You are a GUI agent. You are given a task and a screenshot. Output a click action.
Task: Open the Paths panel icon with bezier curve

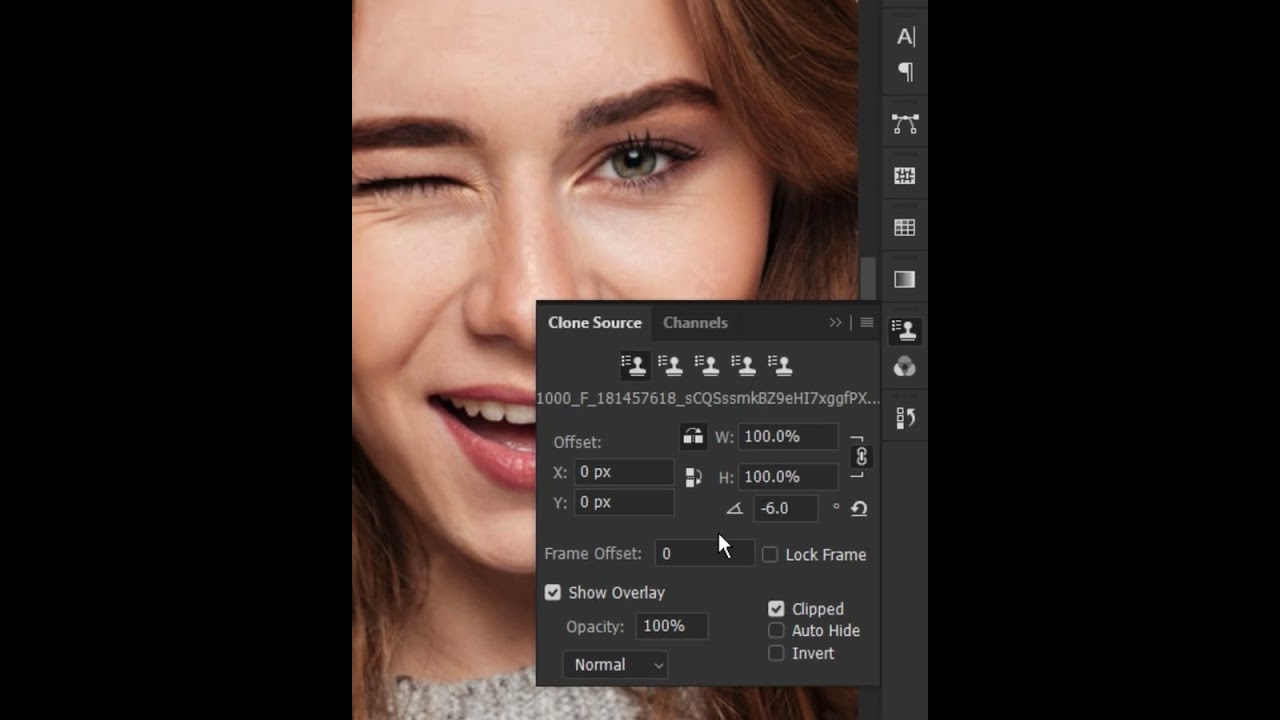pyautogui.click(x=905, y=124)
